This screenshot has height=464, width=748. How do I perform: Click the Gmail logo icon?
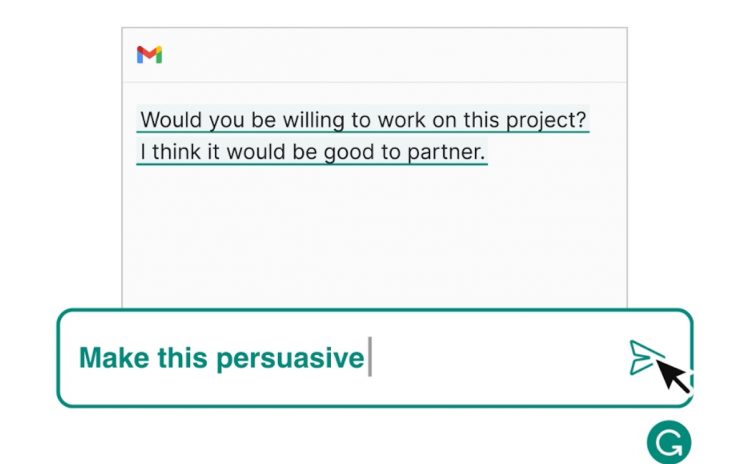(150, 55)
